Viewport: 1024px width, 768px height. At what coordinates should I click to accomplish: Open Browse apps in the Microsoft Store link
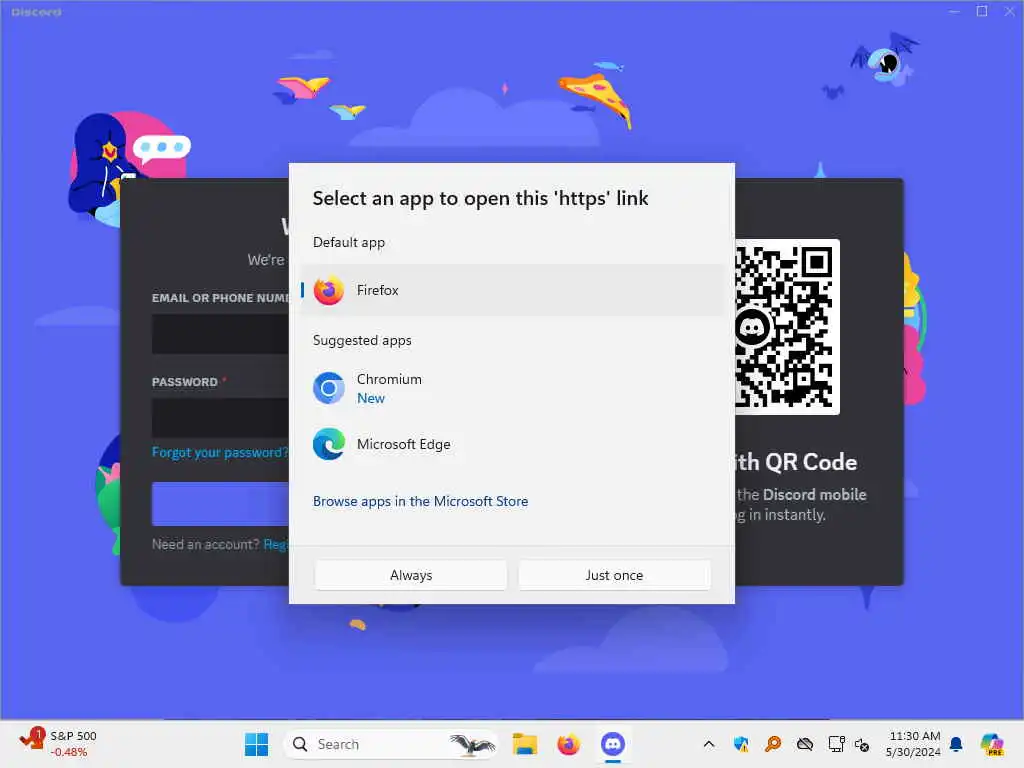click(421, 502)
